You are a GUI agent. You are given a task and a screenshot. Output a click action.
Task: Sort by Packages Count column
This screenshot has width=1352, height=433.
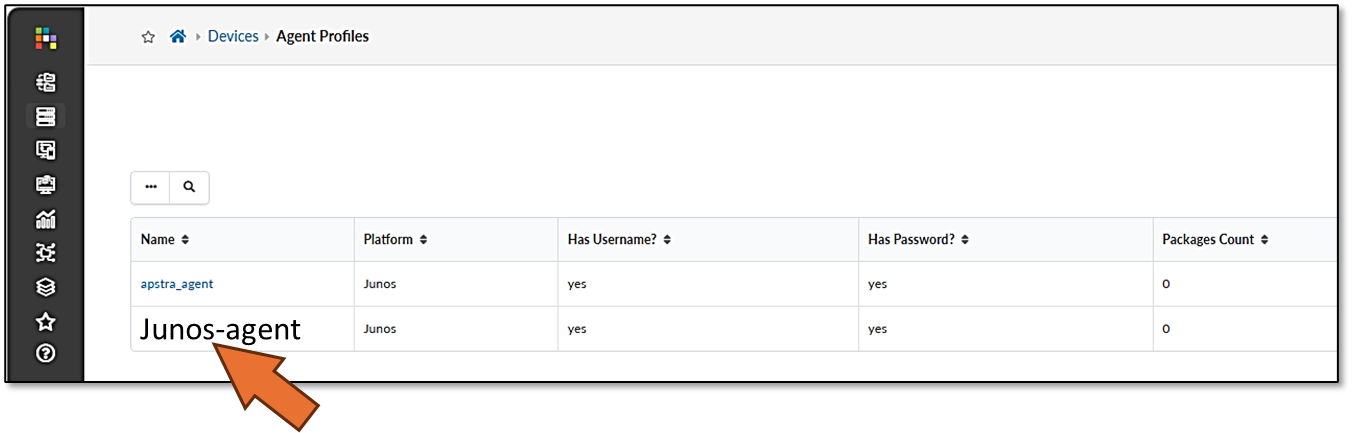click(1215, 240)
